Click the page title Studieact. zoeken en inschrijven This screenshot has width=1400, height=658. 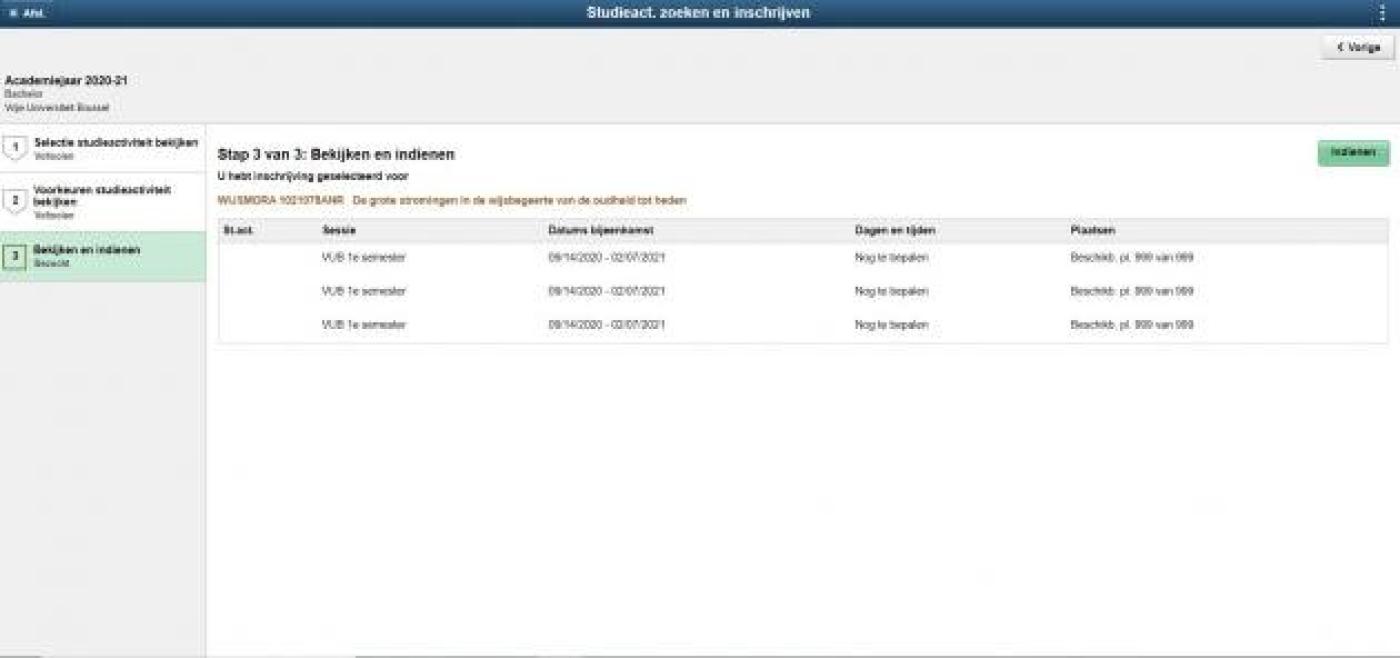pyautogui.click(x=698, y=13)
